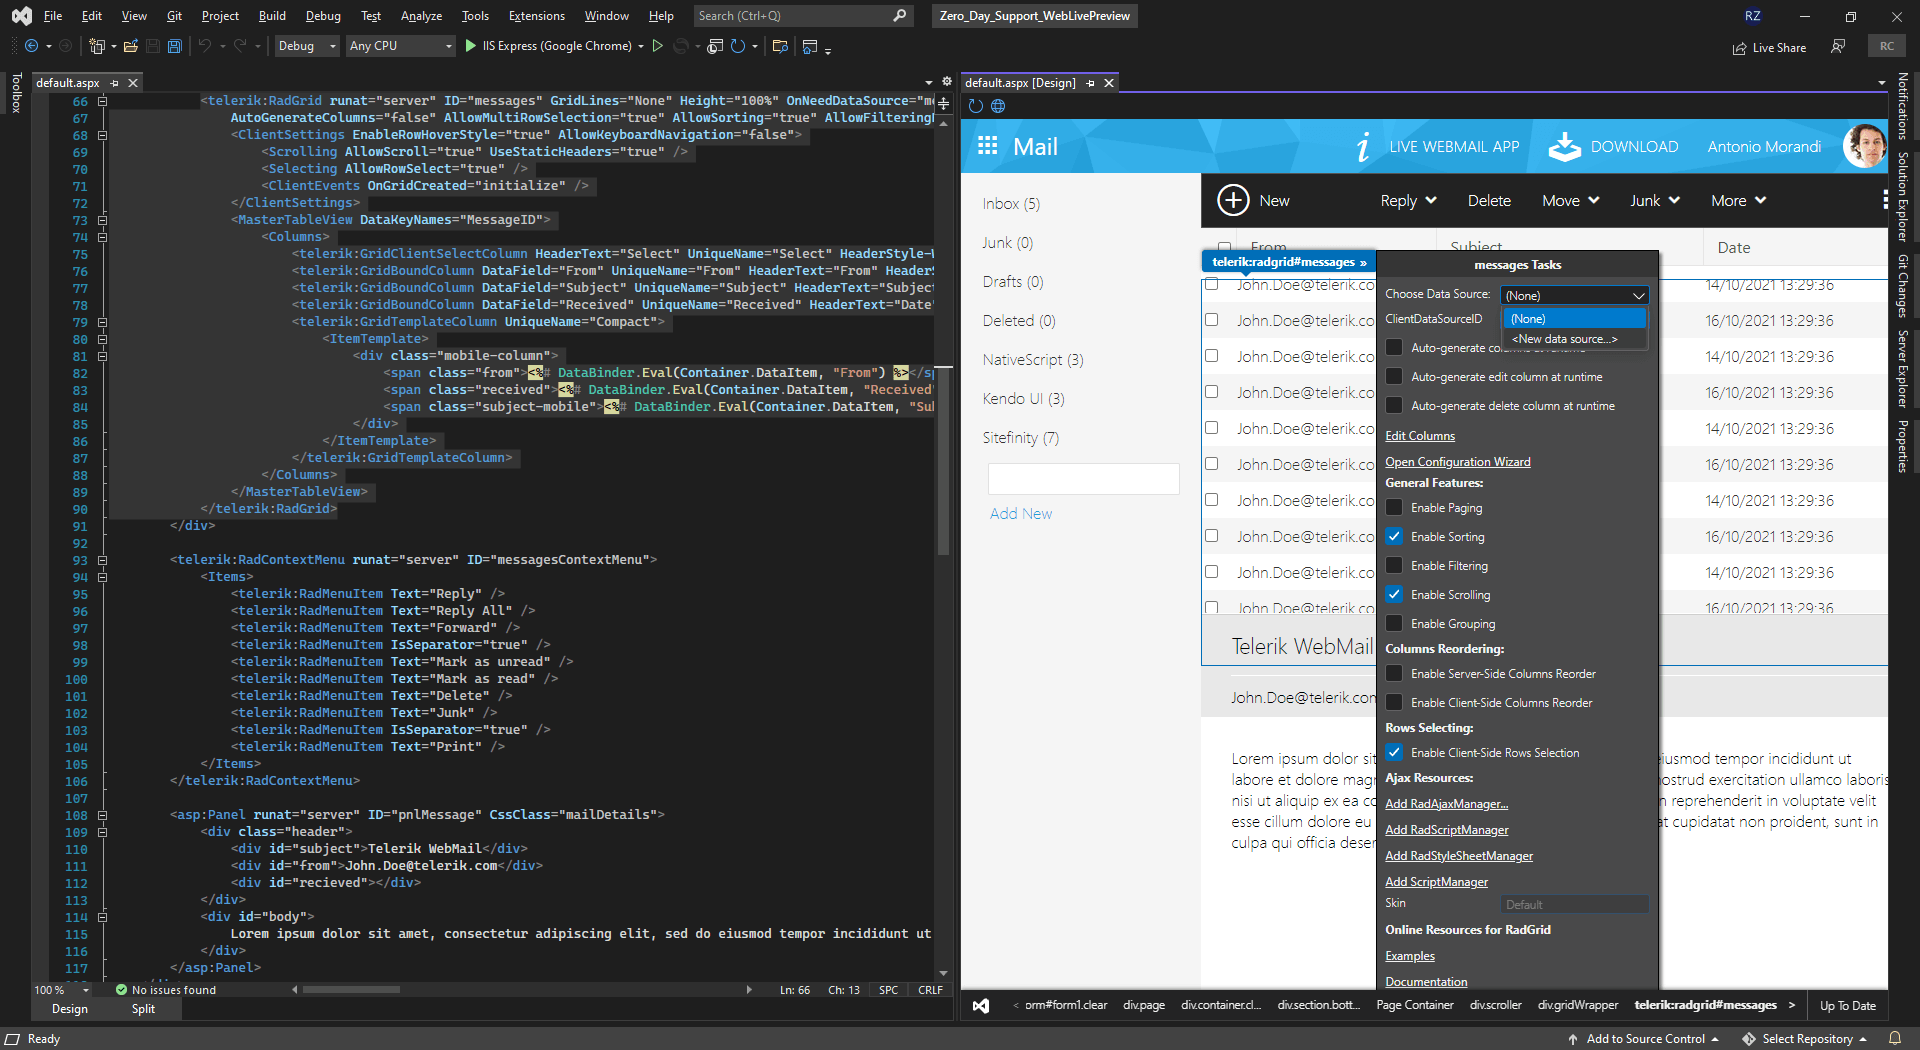The width and height of the screenshot is (1920, 1050).
Task: Click the Live Share icon
Action: pyautogui.click(x=1740, y=48)
